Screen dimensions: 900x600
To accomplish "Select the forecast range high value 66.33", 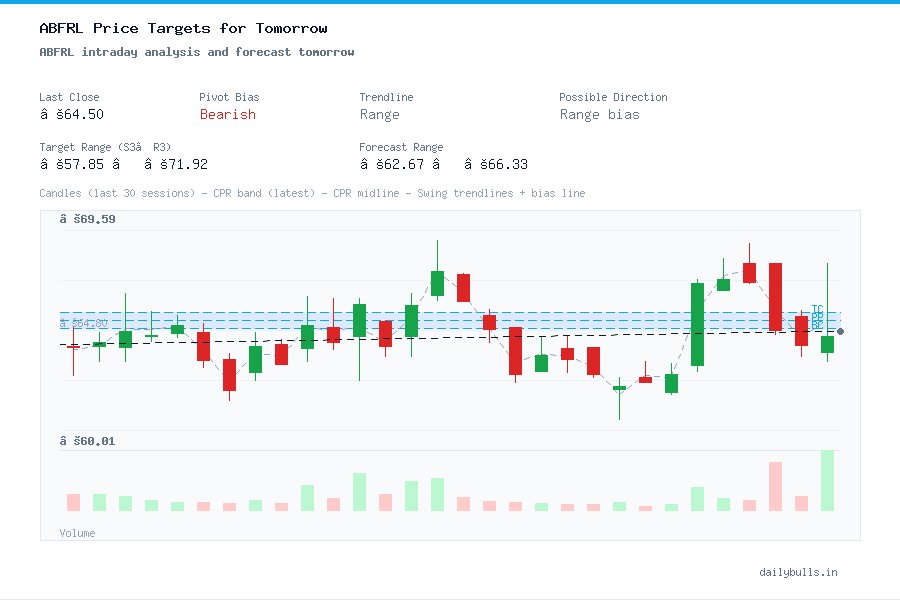I will pos(496,164).
